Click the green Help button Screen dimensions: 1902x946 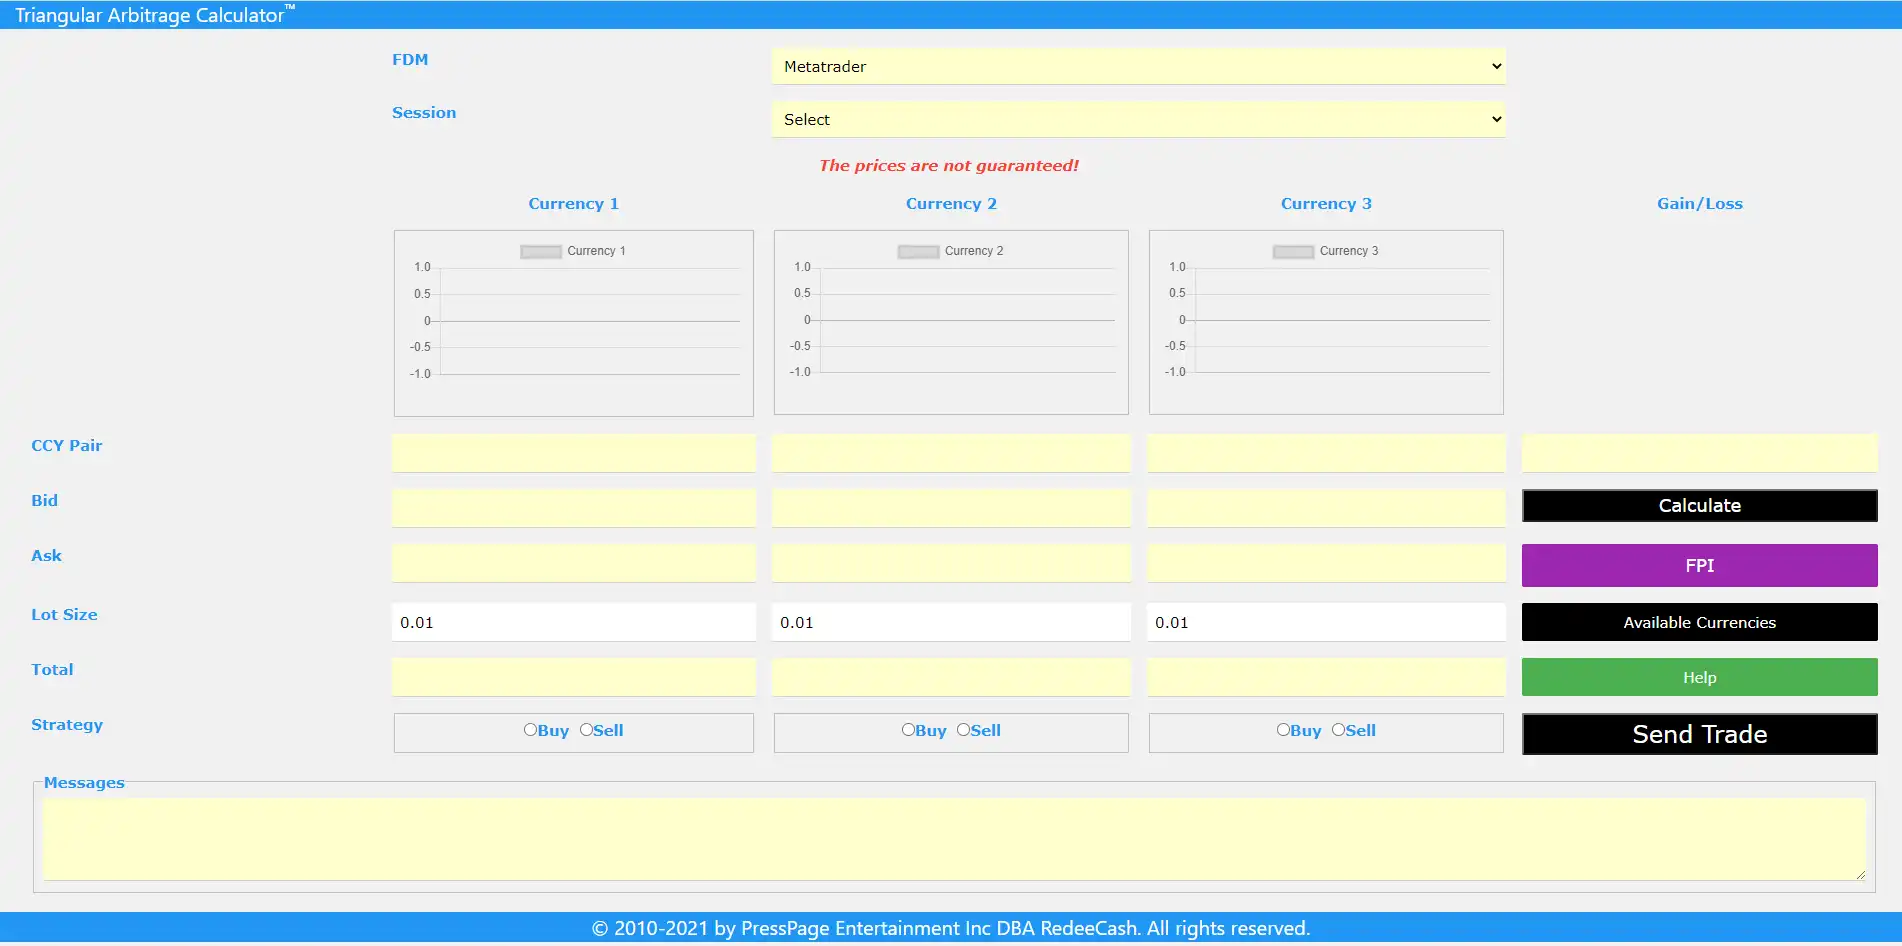pos(1699,677)
